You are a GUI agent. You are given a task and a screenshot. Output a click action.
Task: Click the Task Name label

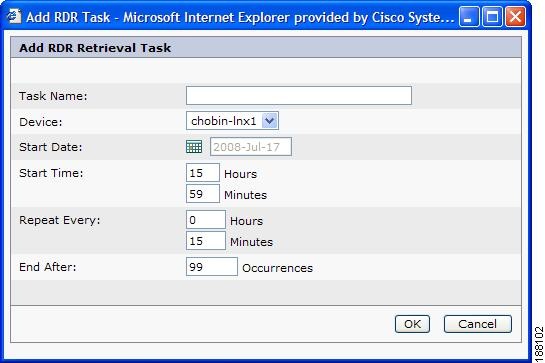coord(53,96)
